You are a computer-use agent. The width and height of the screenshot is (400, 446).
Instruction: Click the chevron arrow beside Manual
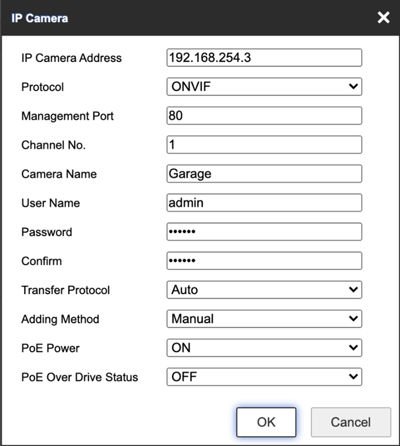tap(353, 319)
